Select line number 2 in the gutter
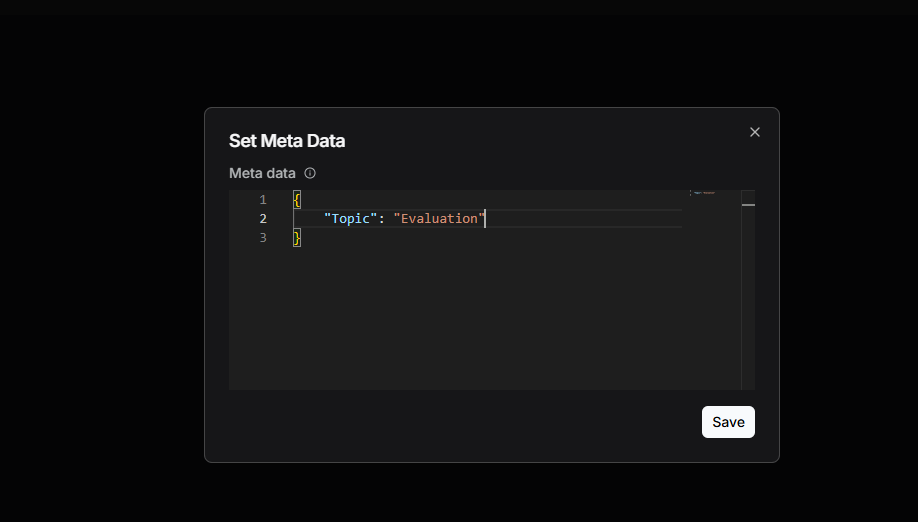 263,219
